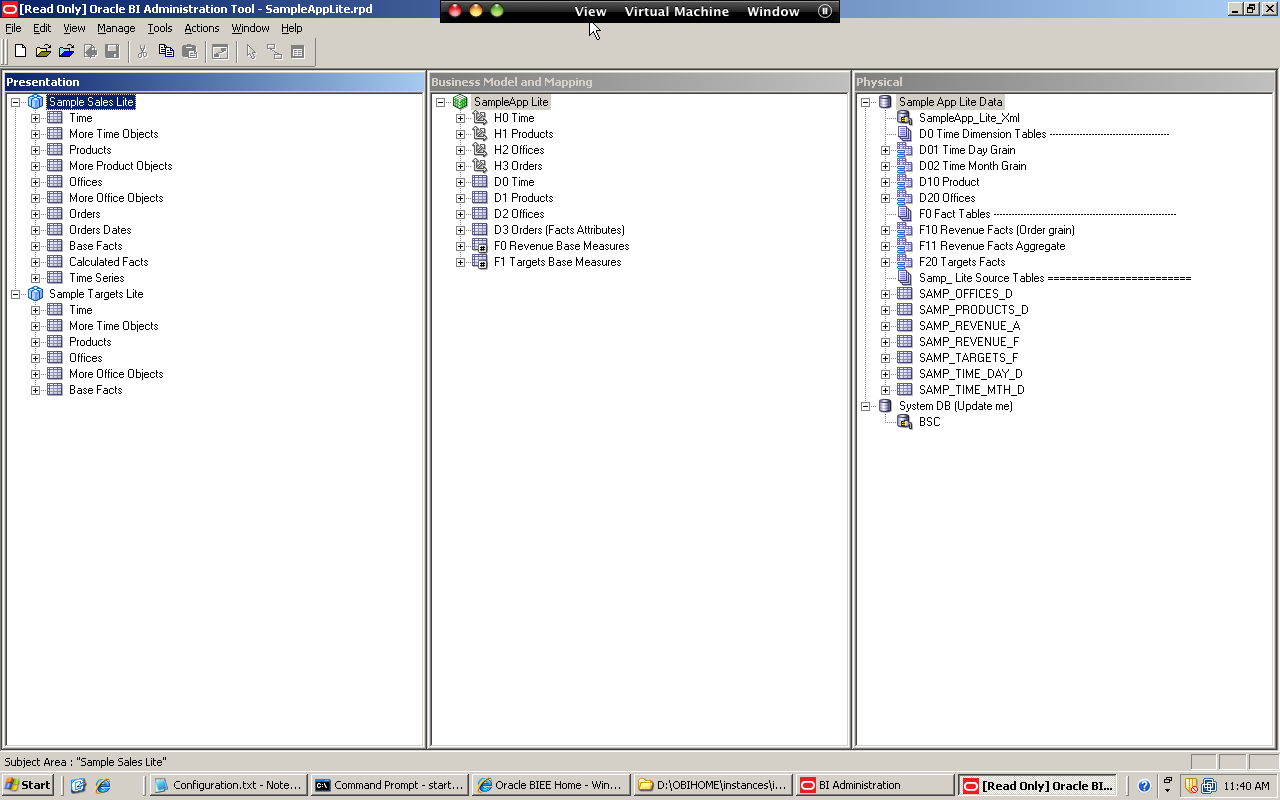
Task: Open the Manage menu
Action: [116, 28]
